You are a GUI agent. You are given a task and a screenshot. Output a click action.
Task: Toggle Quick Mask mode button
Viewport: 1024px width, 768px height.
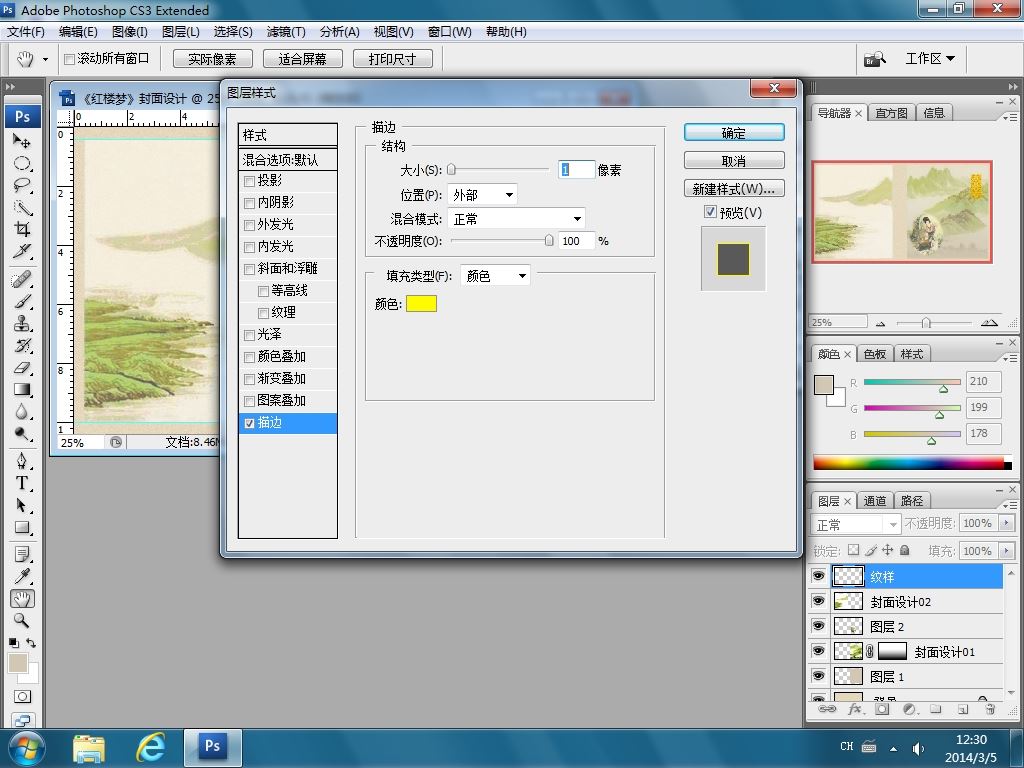(22, 697)
